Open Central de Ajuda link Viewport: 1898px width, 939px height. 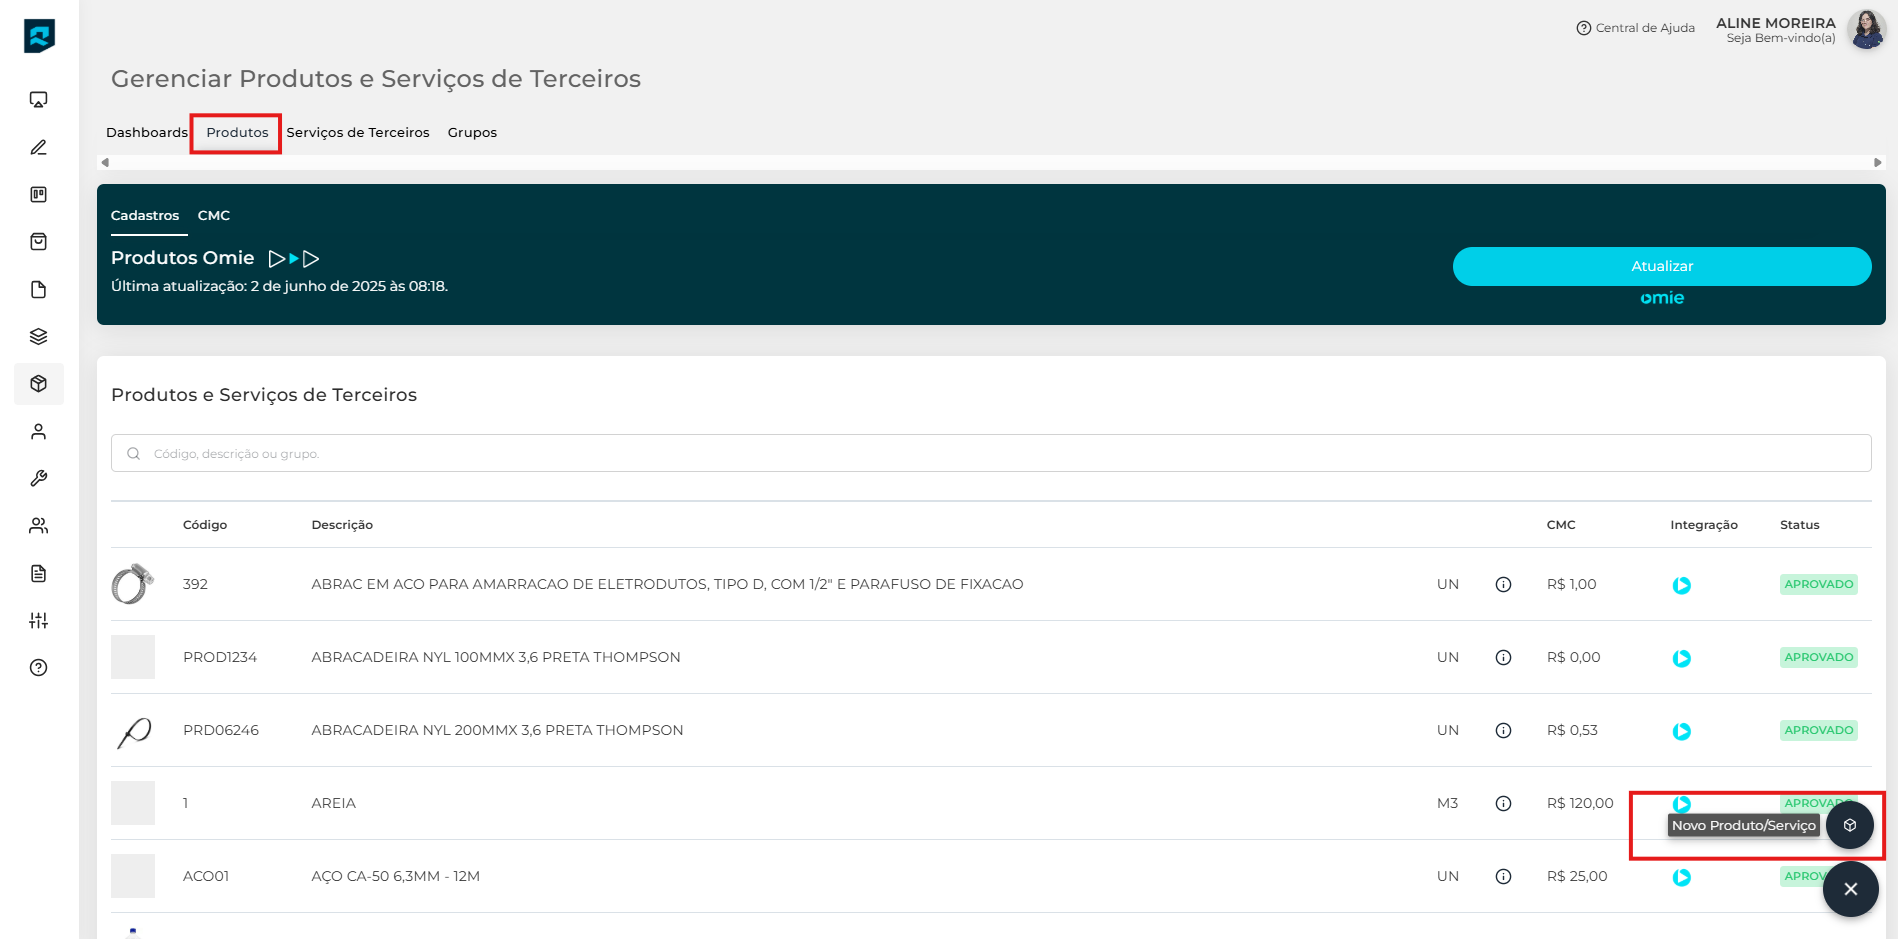tap(1635, 28)
